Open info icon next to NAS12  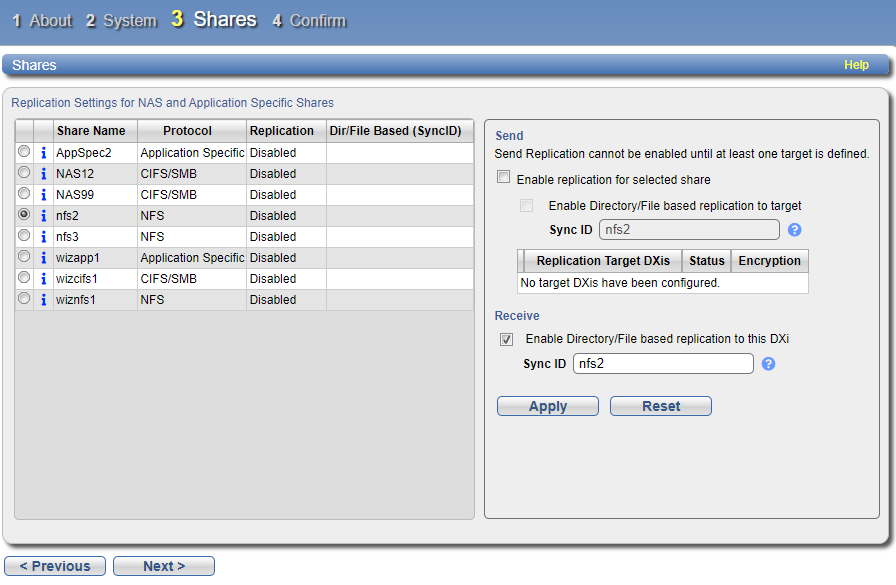(44, 174)
